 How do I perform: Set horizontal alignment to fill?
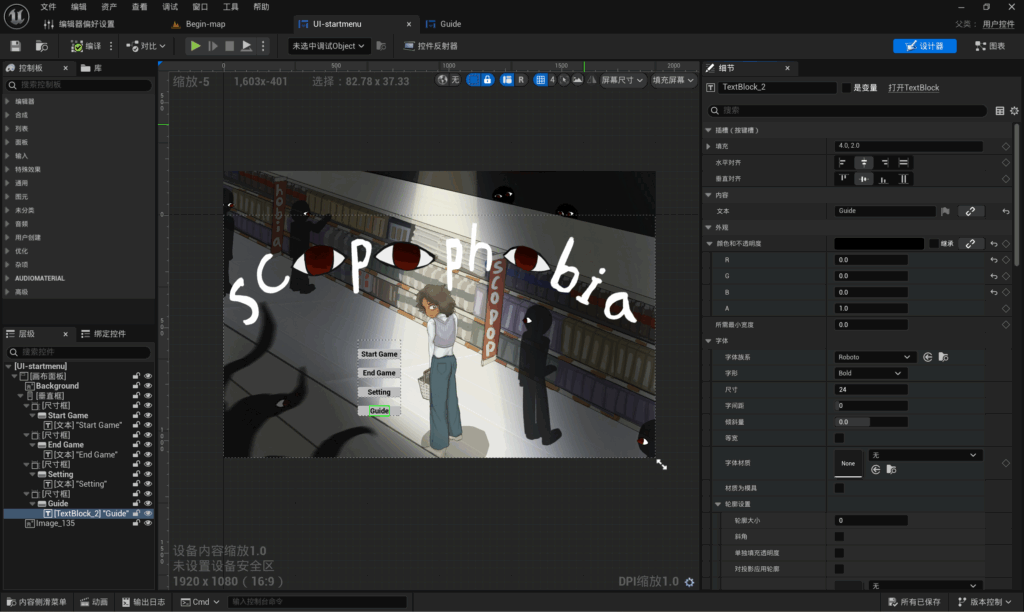903,163
